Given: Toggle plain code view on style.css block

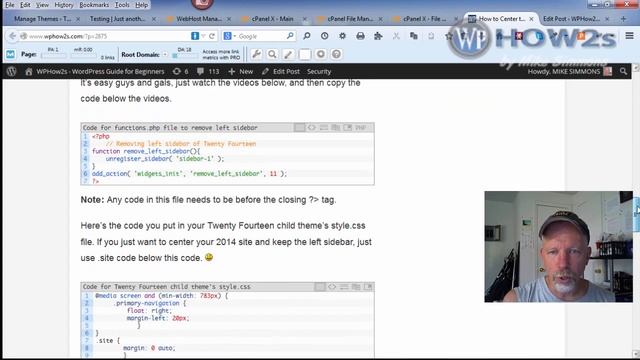Looking at the screenshot, I should click(332, 287).
